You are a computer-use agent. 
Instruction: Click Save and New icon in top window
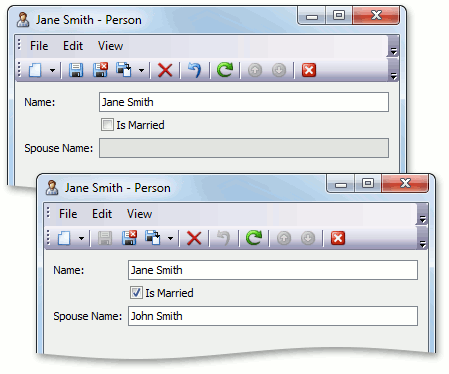click(x=124, y=70)
